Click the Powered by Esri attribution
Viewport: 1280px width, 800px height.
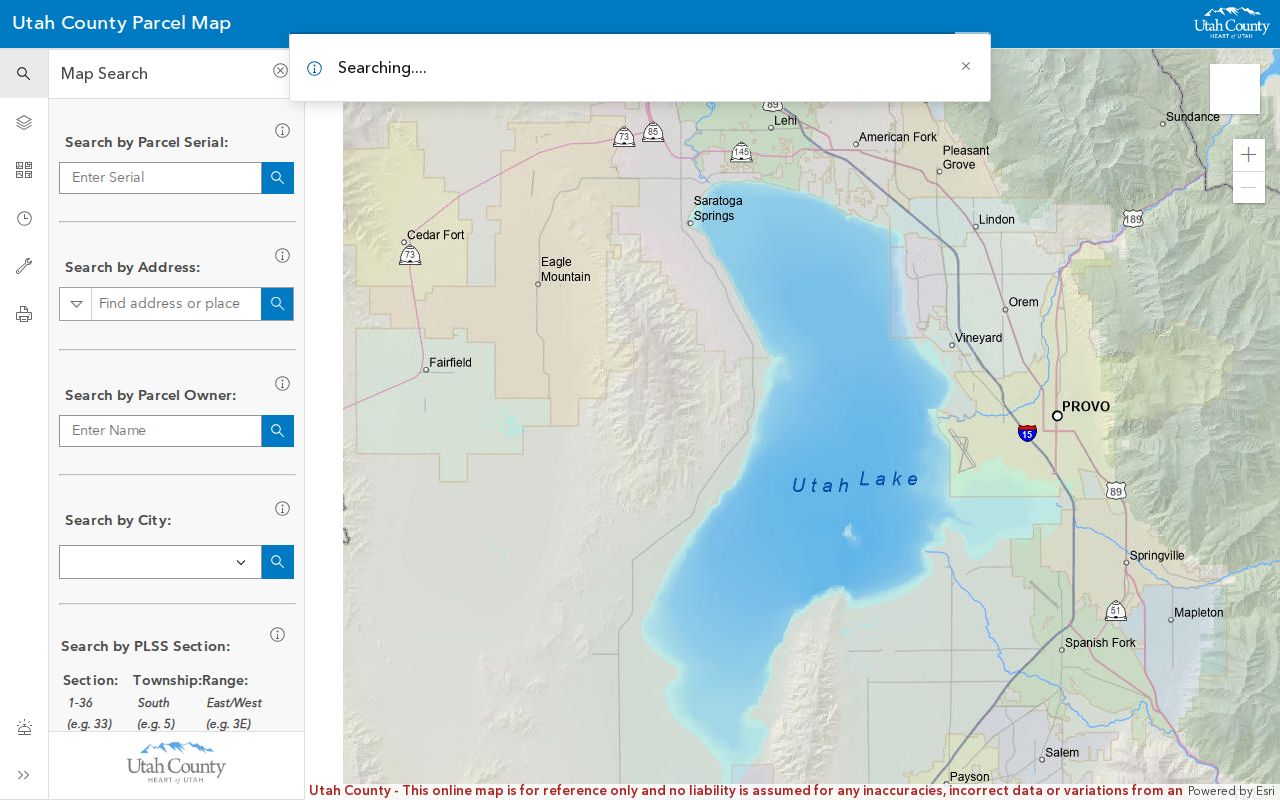point(1231,791)
